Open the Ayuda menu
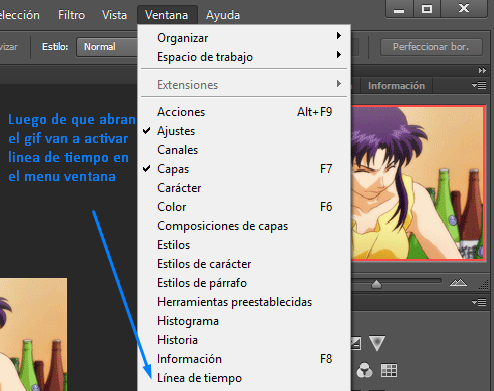This screenshot has height=391, width=494. click(x=223, y=15)
